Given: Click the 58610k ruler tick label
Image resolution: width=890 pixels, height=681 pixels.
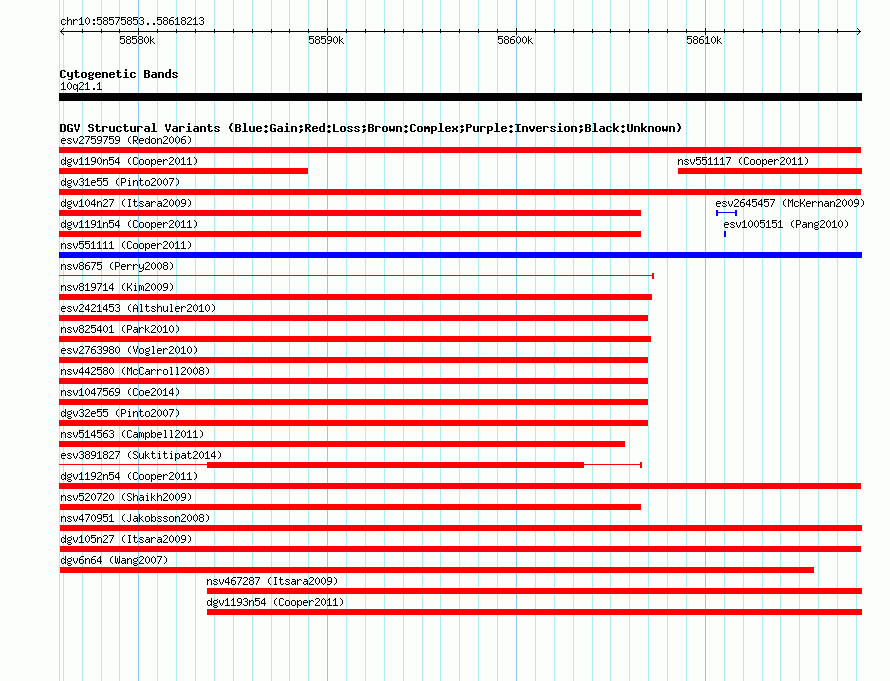Looking at the screenshot, I should tap(704, 40).
